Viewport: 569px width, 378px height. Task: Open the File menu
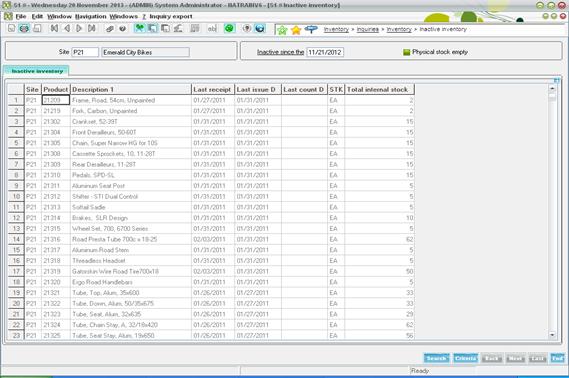click(21, 16)
